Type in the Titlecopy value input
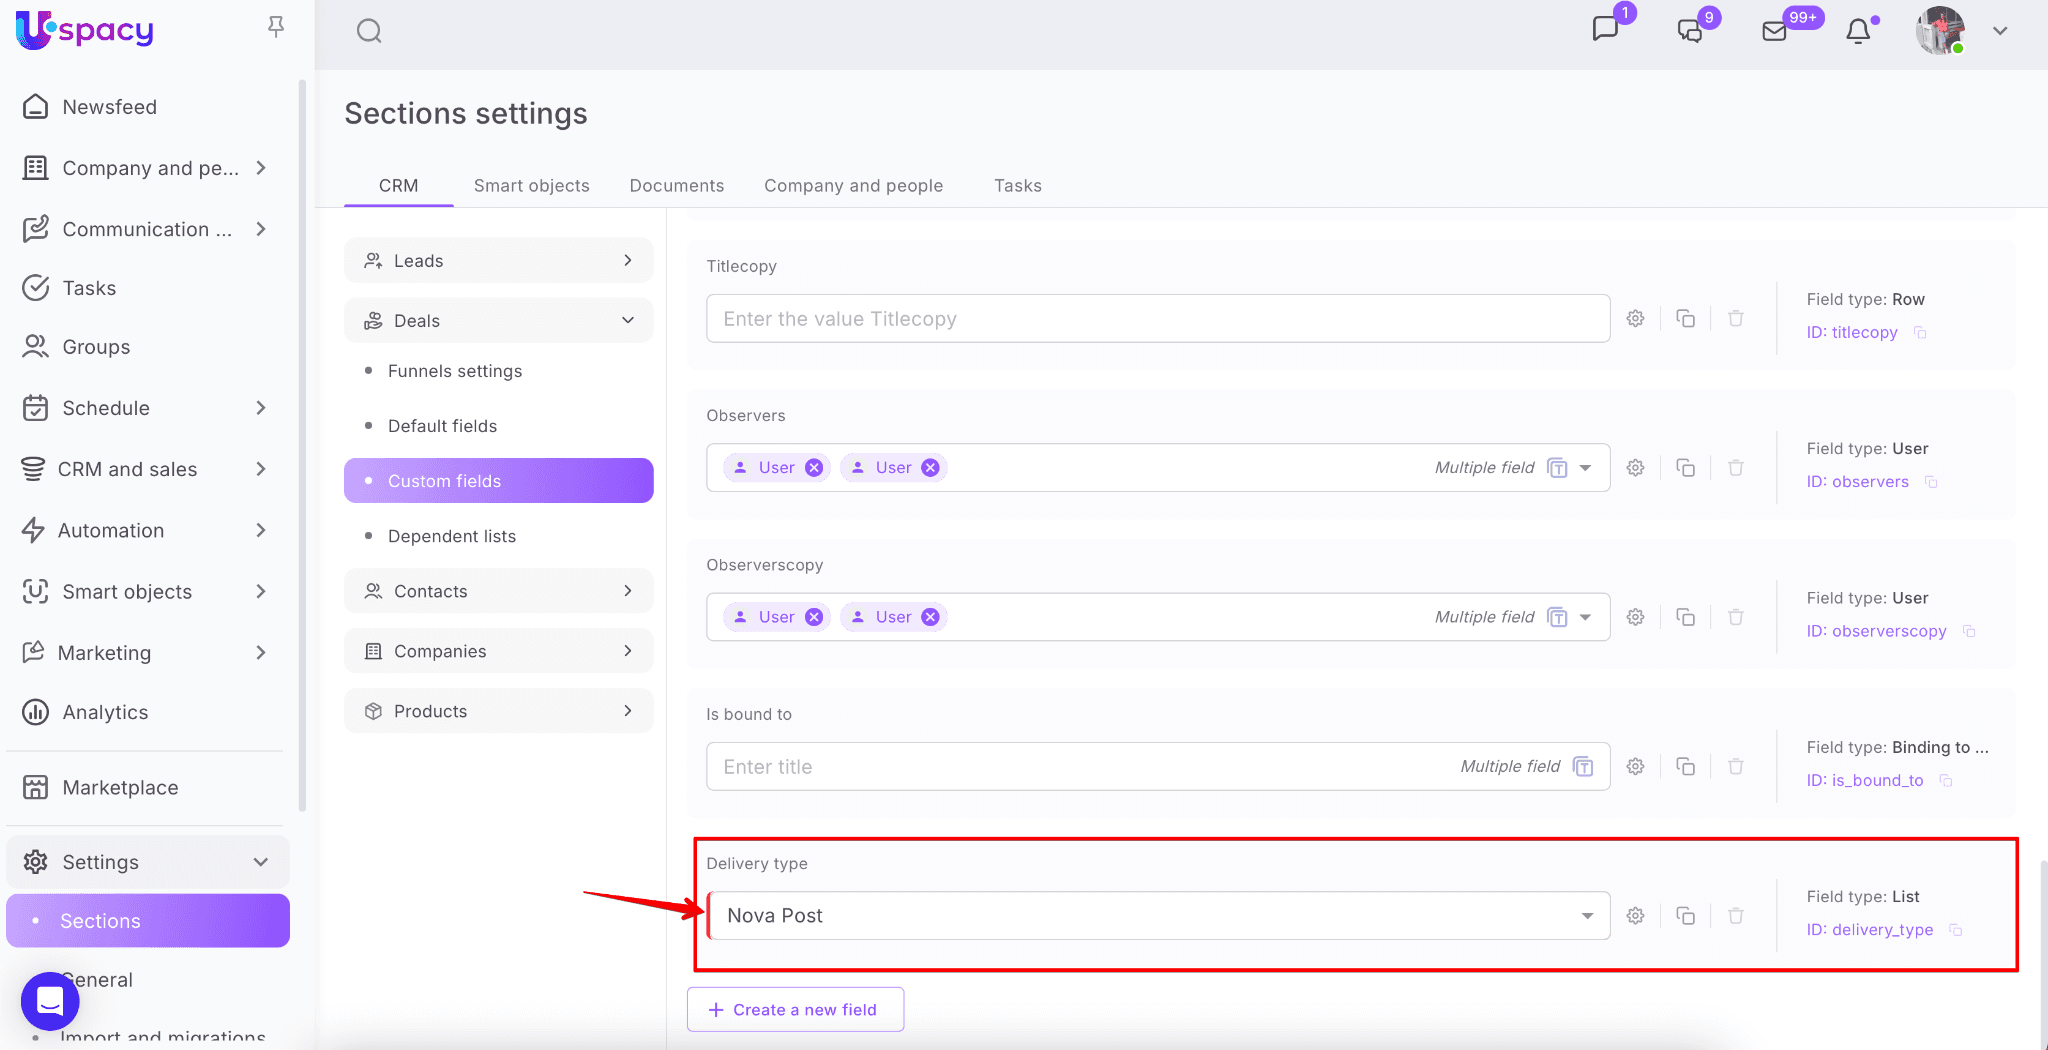Viewport: 2048px width, 1050px height. pos(1157,319)
